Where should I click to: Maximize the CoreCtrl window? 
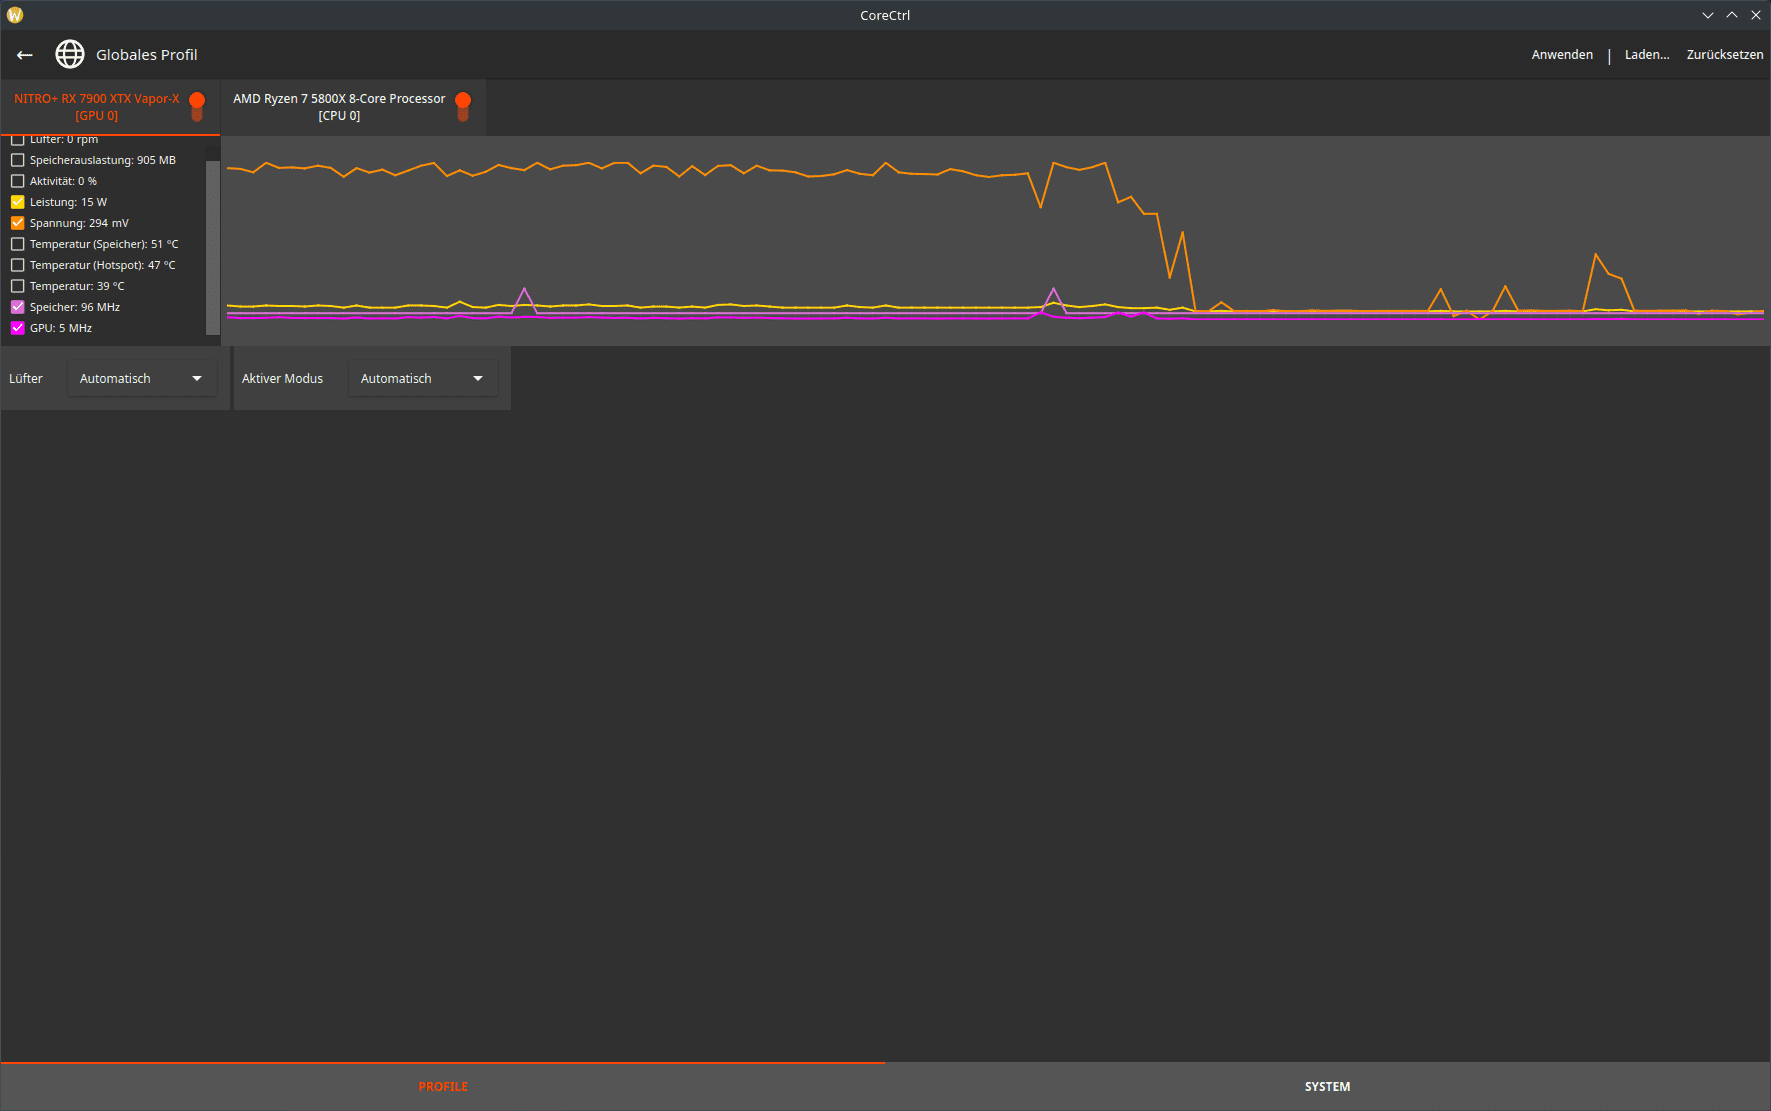1732,15
